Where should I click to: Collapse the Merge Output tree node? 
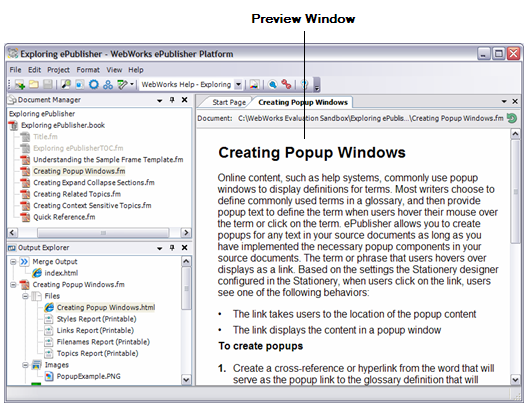(x=13, y=261)
